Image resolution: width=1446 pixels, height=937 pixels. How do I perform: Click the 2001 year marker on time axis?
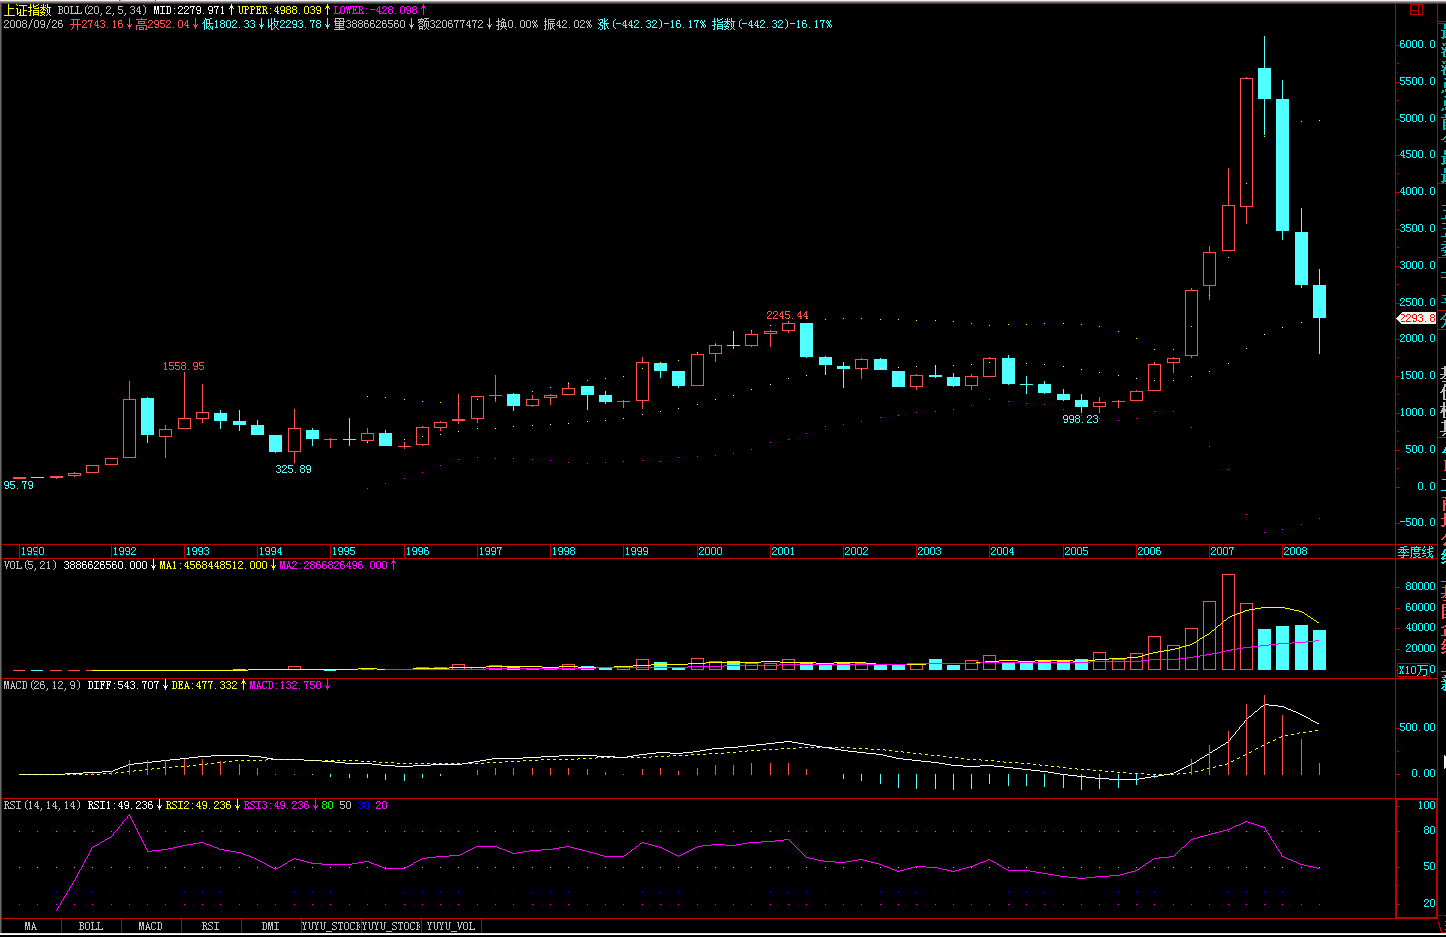coord(783,551)
